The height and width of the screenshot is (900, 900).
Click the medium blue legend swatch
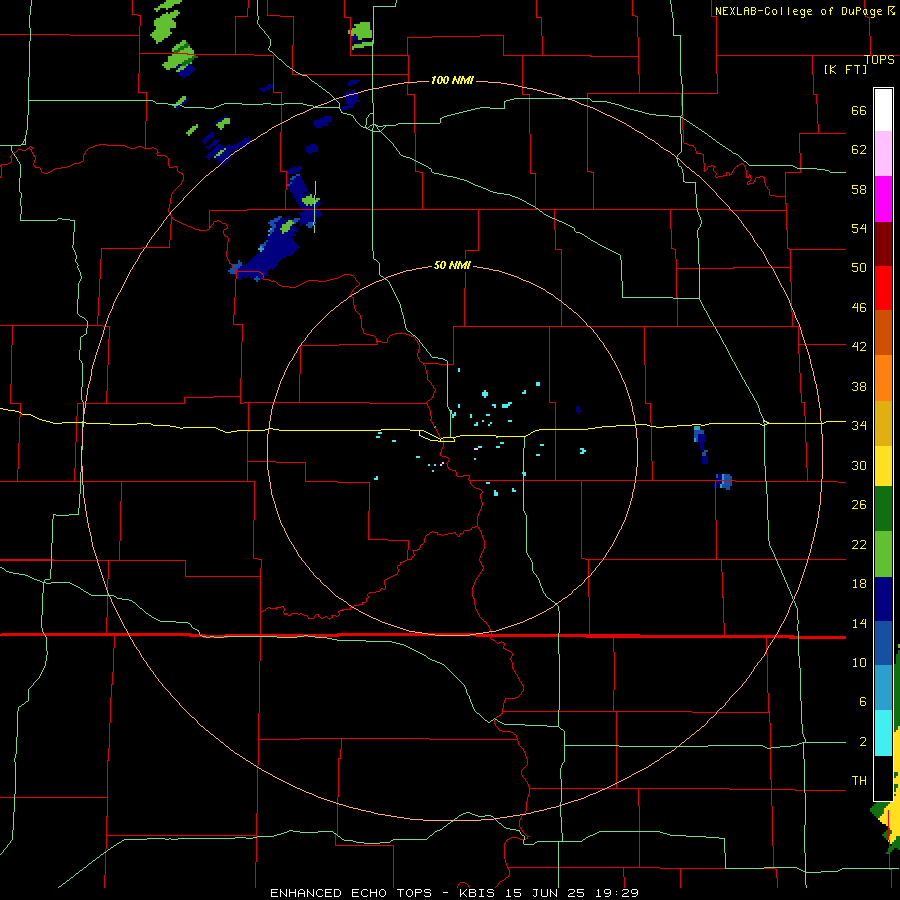click(x=883, y=643)
